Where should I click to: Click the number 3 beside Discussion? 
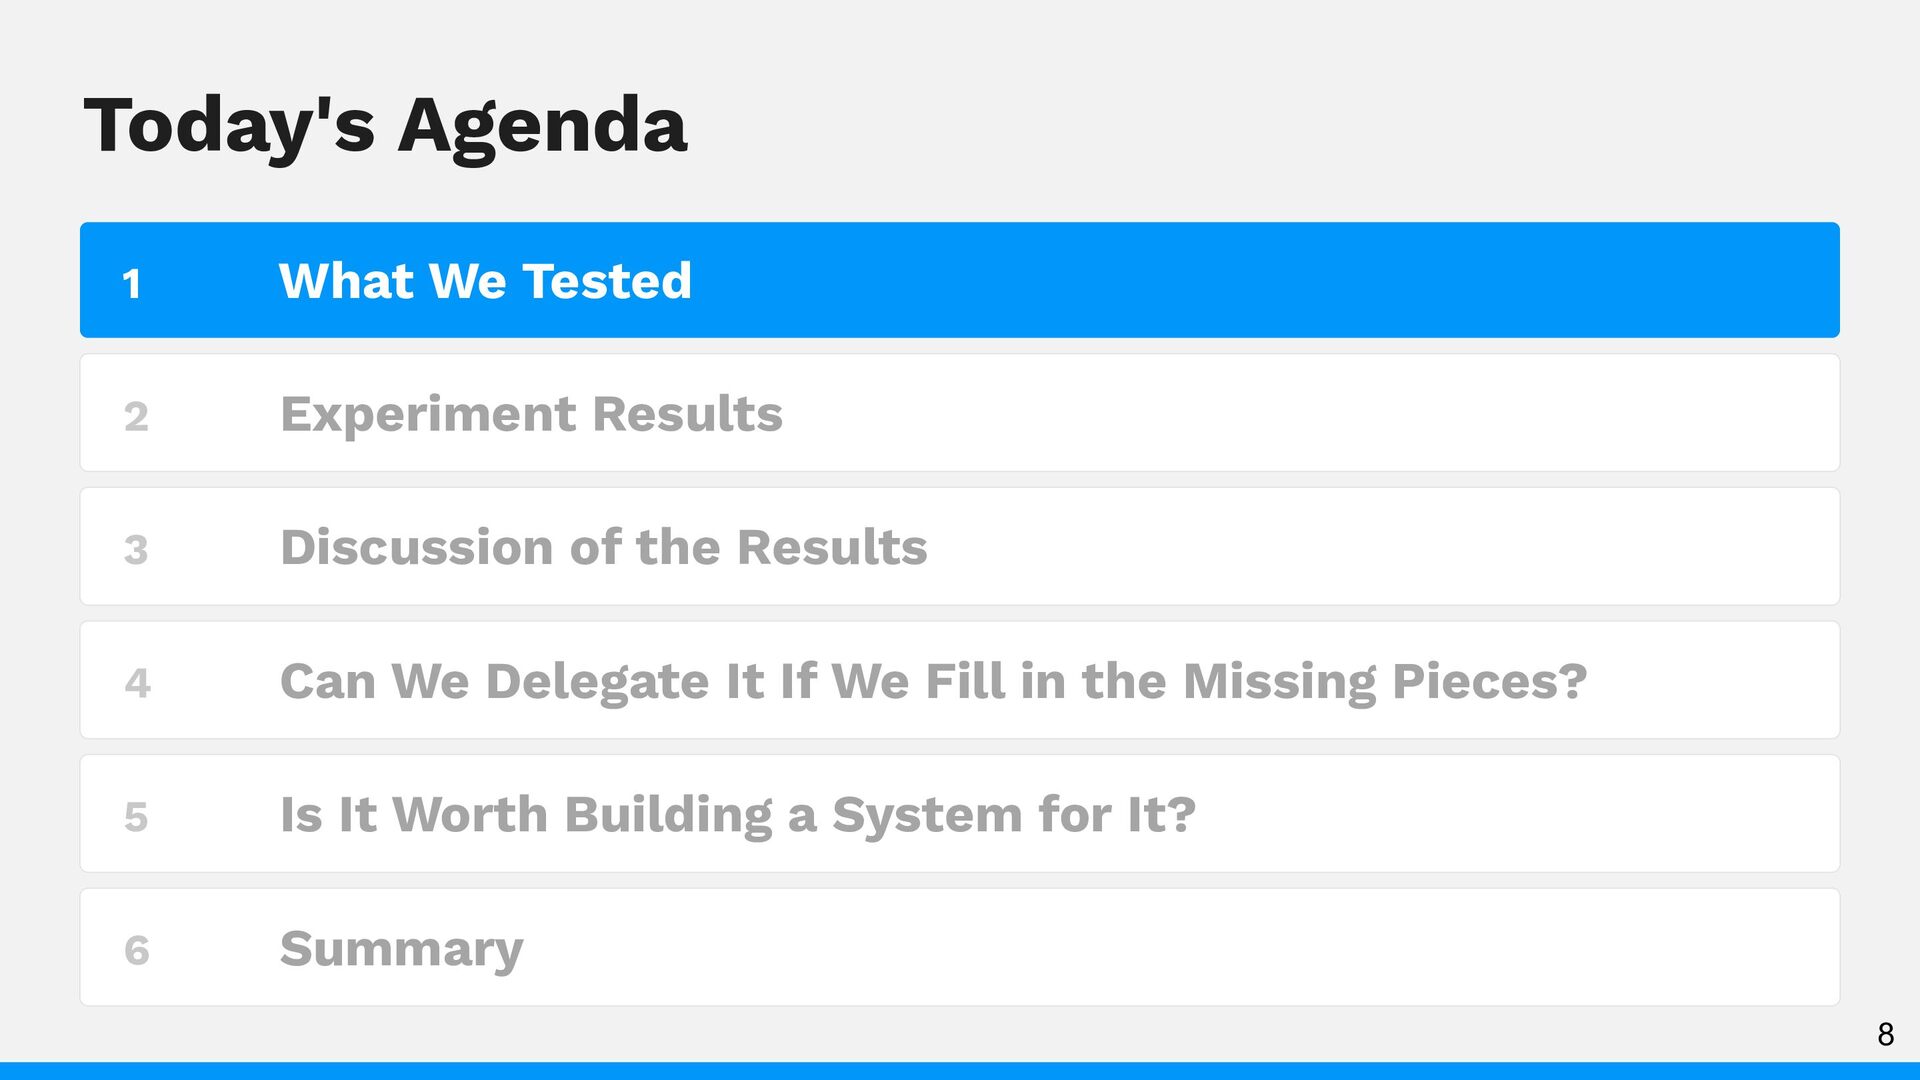coord(136,550)
